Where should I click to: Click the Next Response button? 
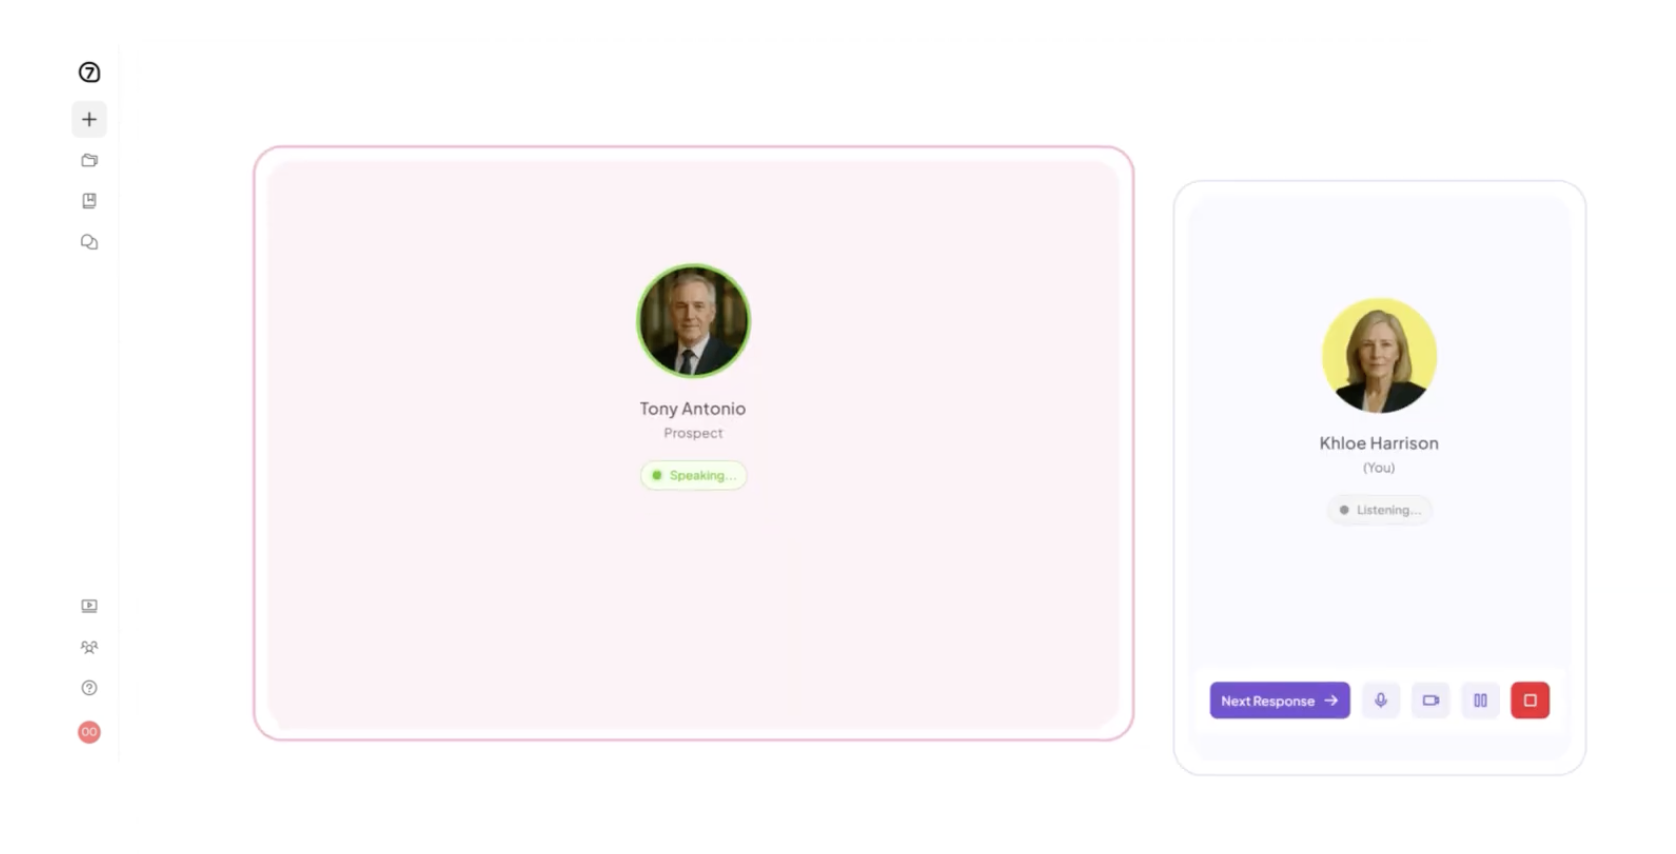pos(1279,700)
